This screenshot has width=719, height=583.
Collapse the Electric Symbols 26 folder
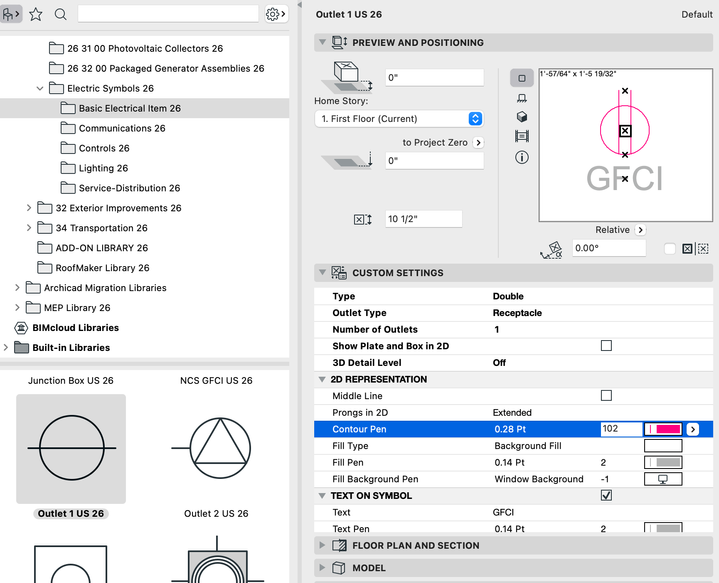40,88
